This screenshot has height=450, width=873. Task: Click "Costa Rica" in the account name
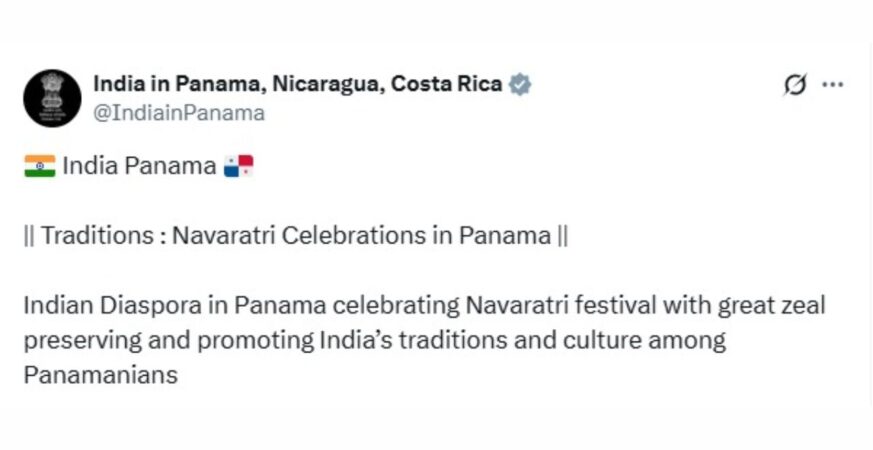tap(446, 85)
